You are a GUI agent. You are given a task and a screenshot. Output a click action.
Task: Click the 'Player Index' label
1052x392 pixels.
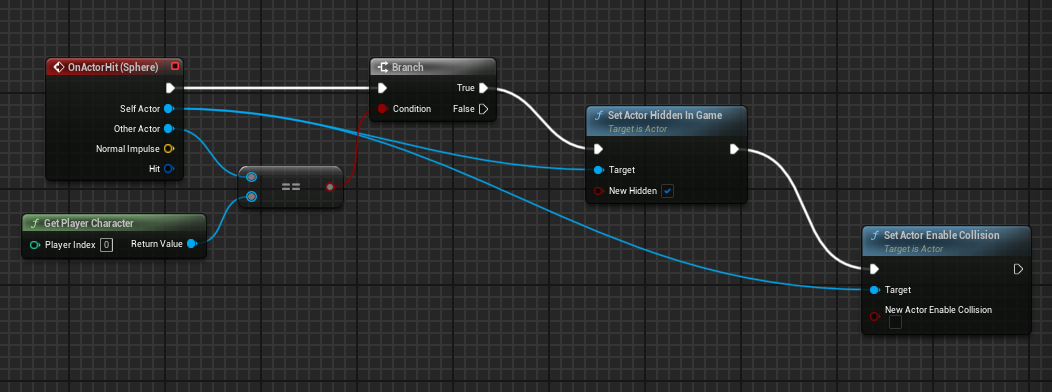coord(70,245)
